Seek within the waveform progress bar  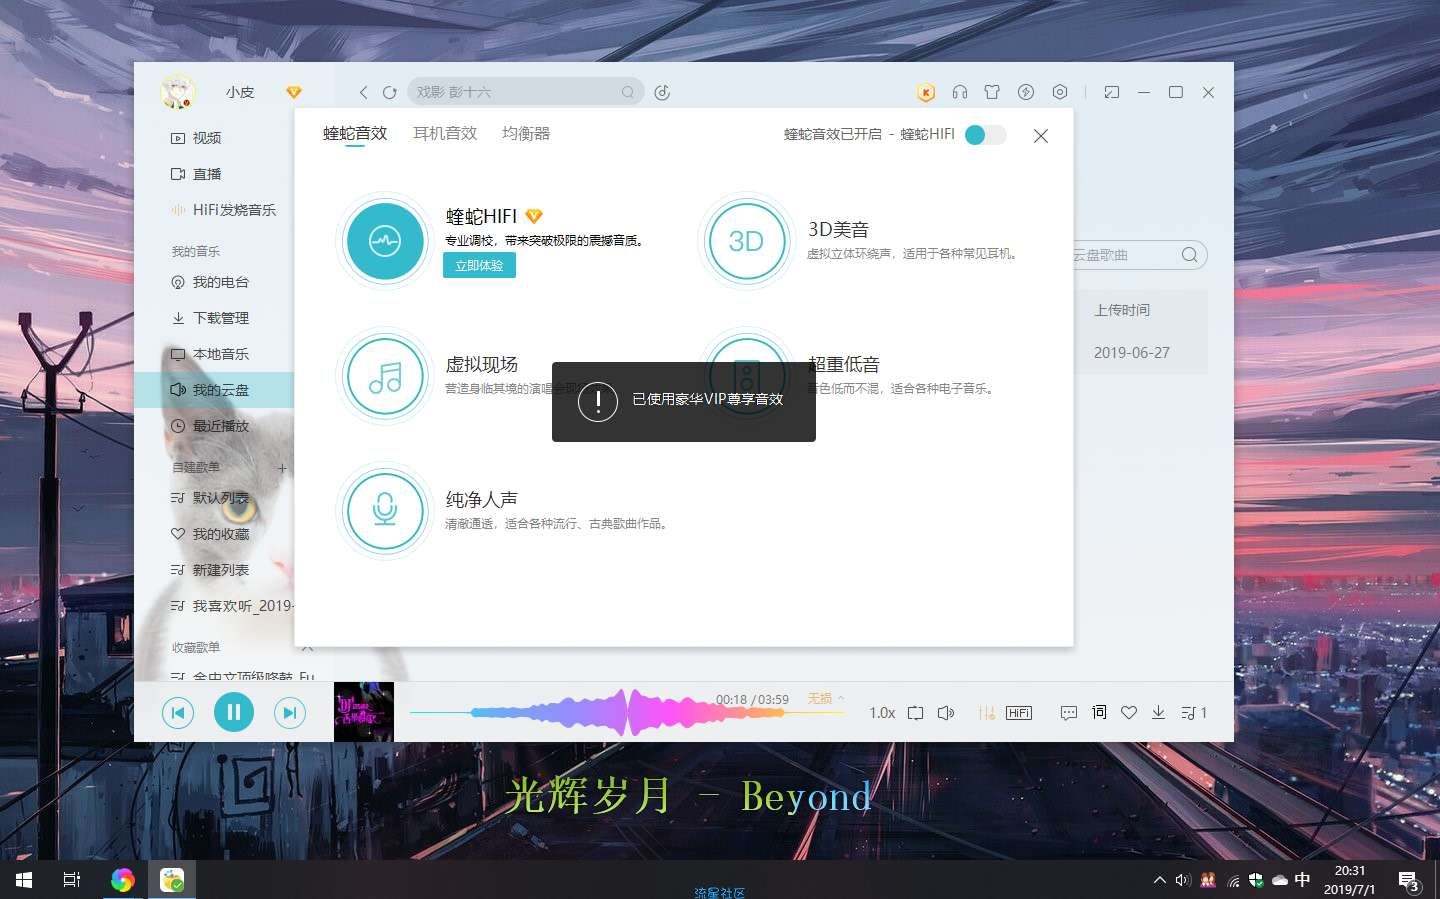tap(627, 713)
